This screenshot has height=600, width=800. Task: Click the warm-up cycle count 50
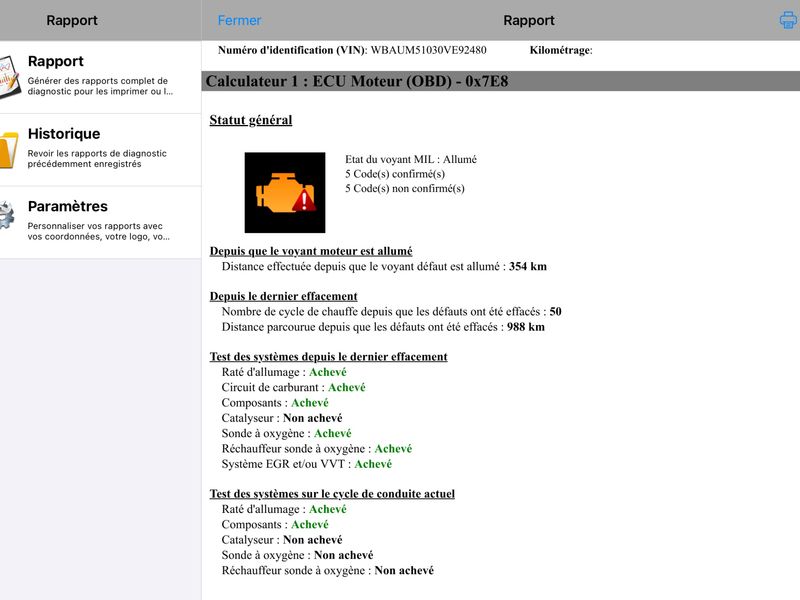pyautogui.click(x=555, y=312)
